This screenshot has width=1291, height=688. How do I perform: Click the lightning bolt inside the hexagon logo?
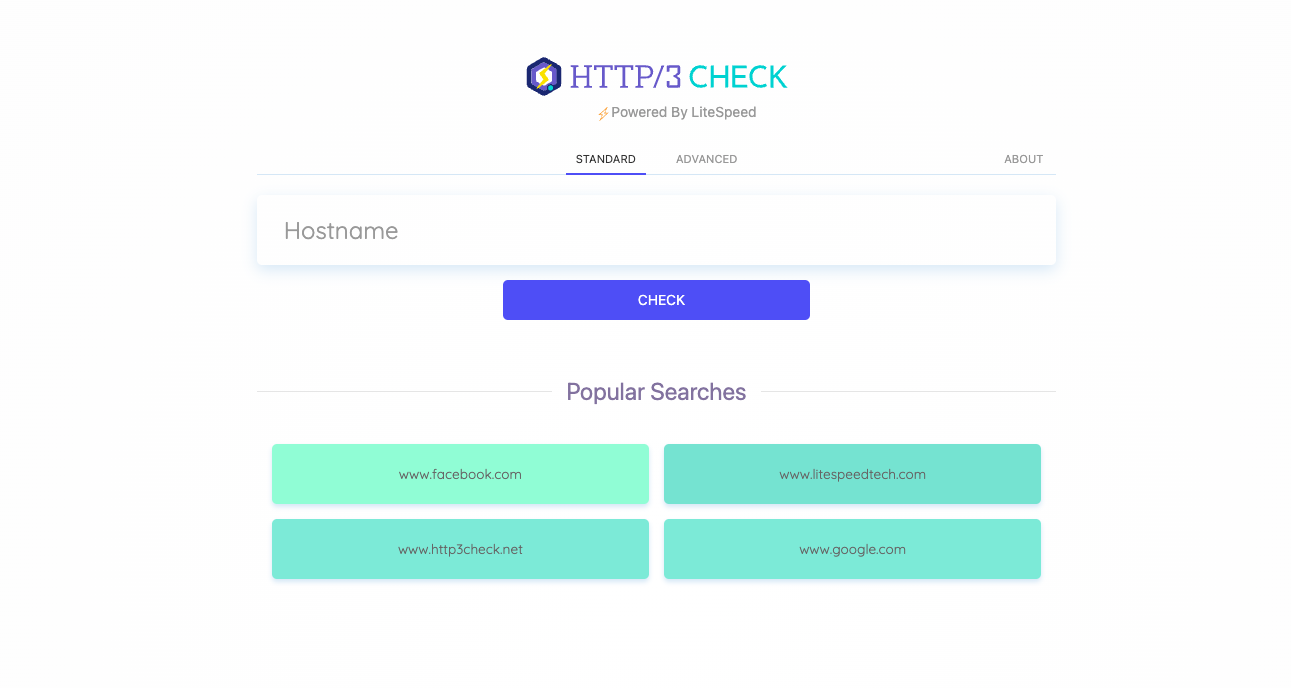click(544, 75)
